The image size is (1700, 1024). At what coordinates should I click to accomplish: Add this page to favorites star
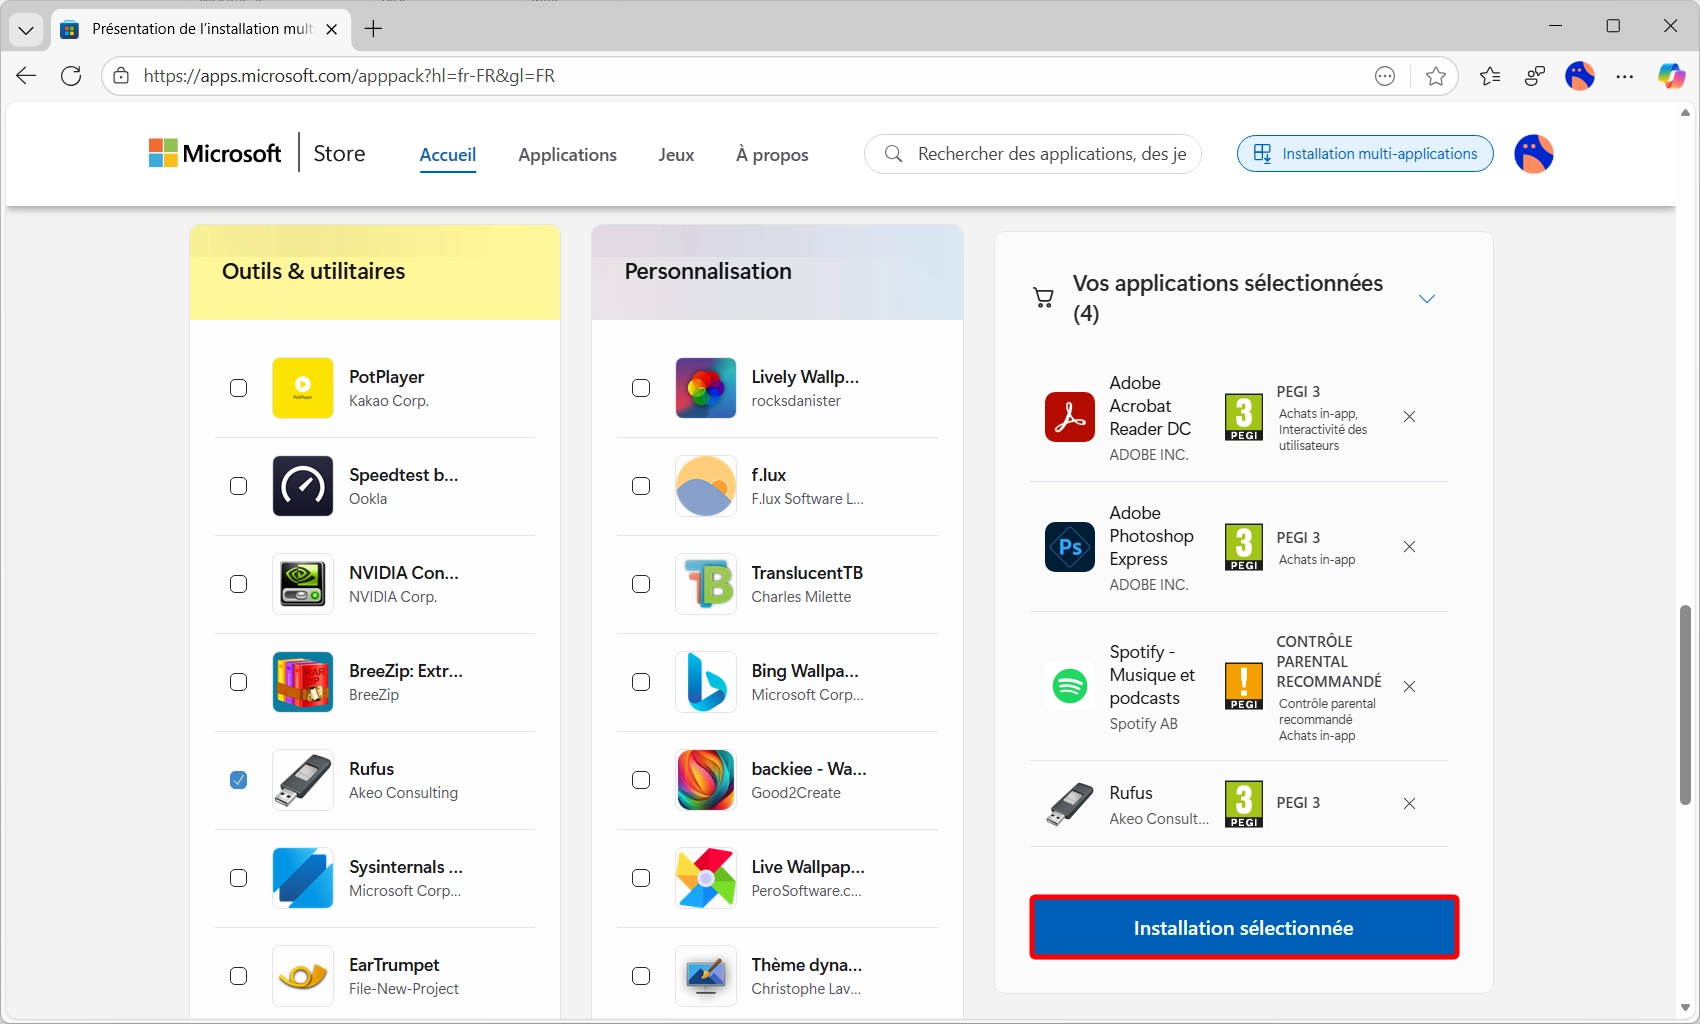(1436, 76)
